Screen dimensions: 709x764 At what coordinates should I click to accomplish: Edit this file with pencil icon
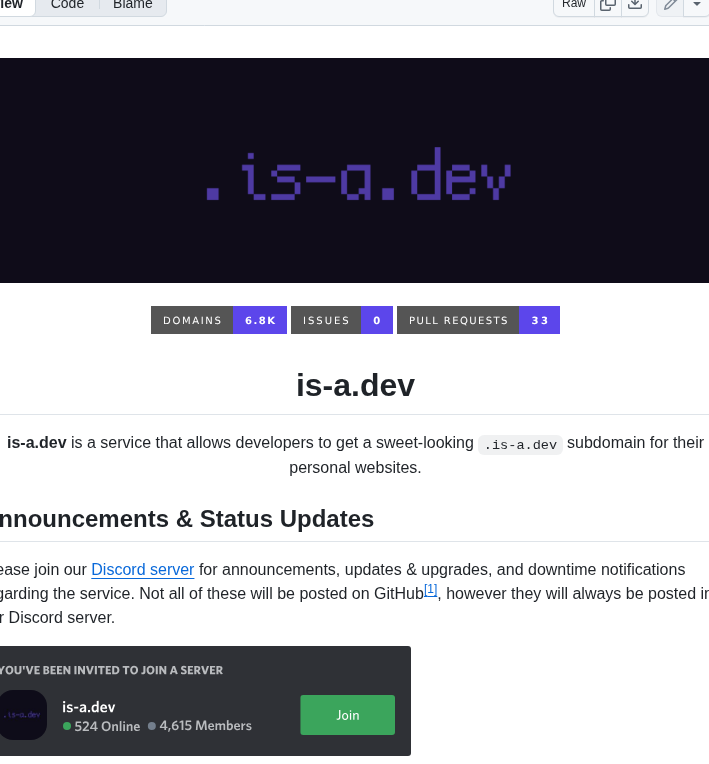[x=671, y=5]
